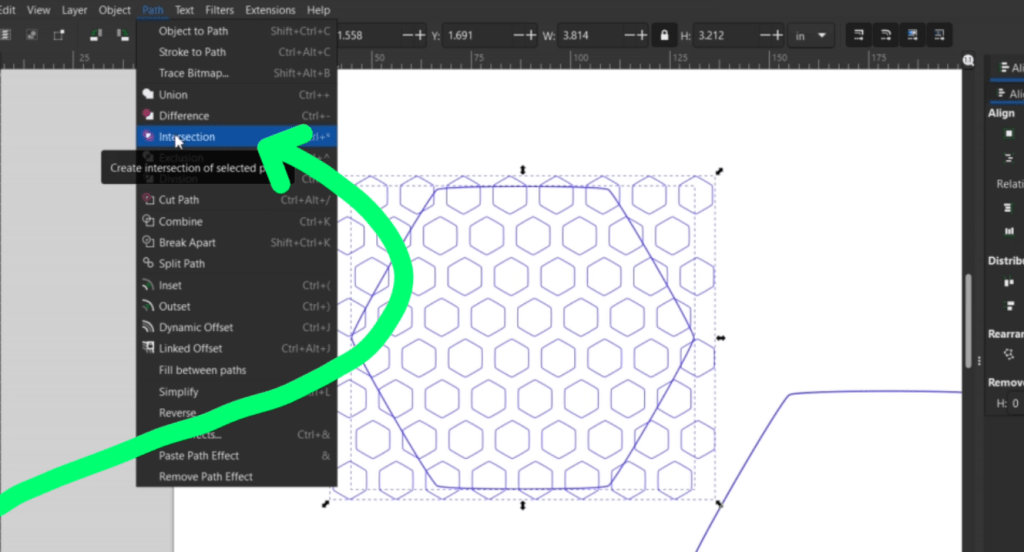Image resolution: width=1024 pixels, height=552 pixels.
Task: Select Intersection from the Path menu
Action: tap(187, 137)
